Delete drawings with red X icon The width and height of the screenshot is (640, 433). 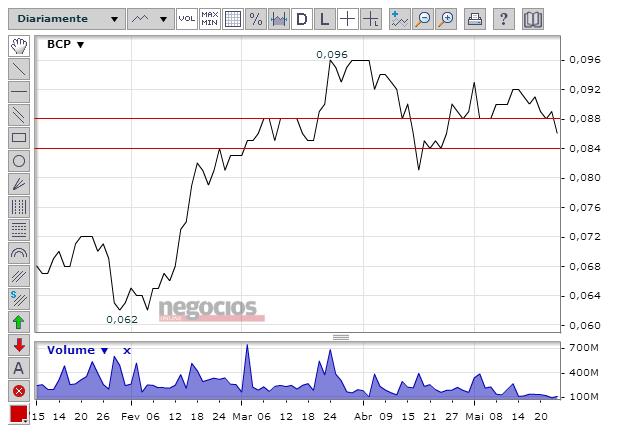[x=19, y=391]
